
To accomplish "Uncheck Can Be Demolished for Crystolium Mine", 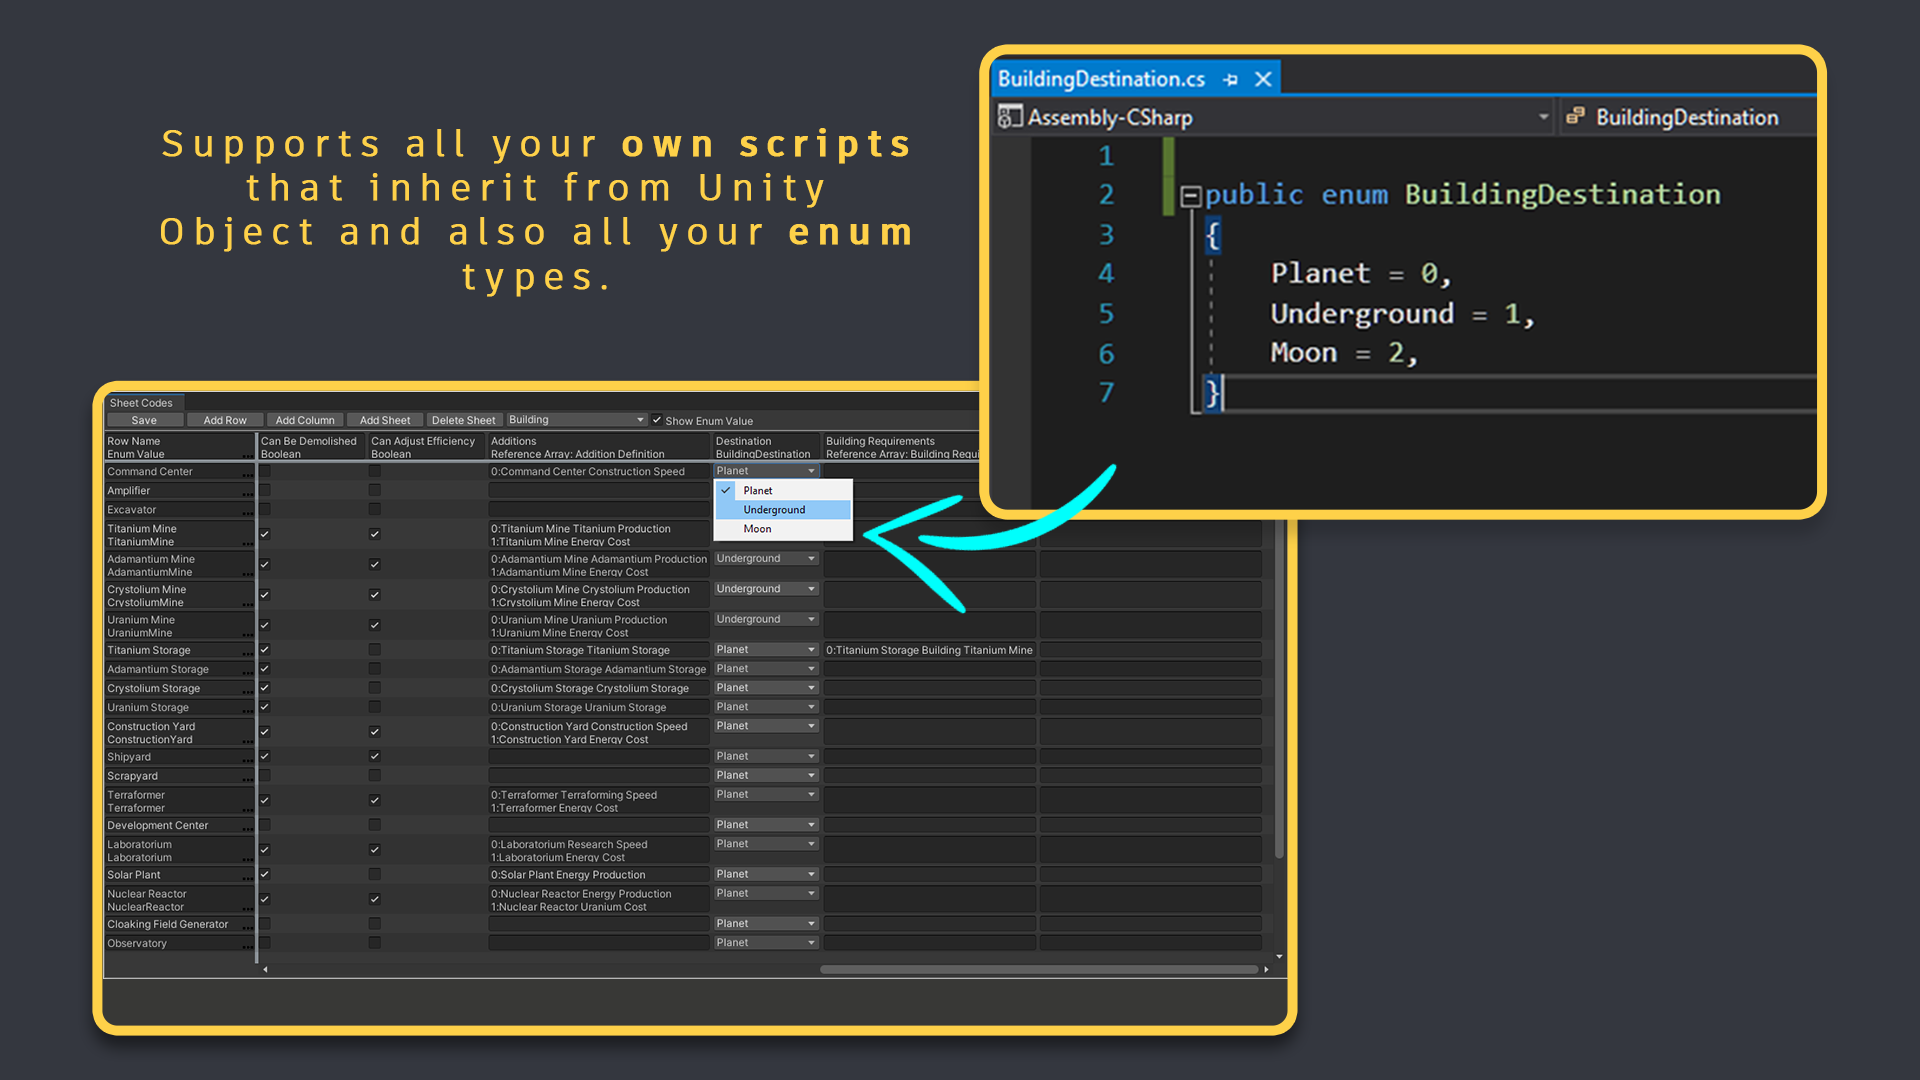I will pyautogui.click(x=265, y=595).
